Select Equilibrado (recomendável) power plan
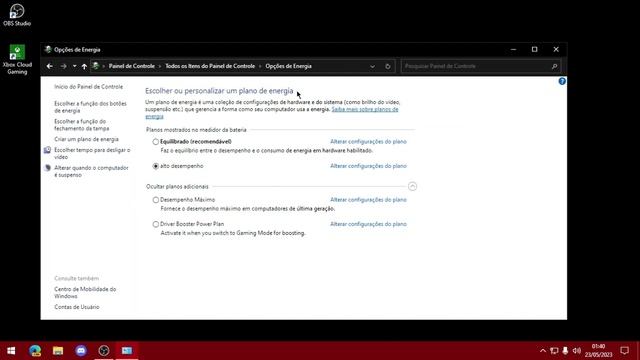640x360 pixels. pyautogui.click(x=156, y=142)
